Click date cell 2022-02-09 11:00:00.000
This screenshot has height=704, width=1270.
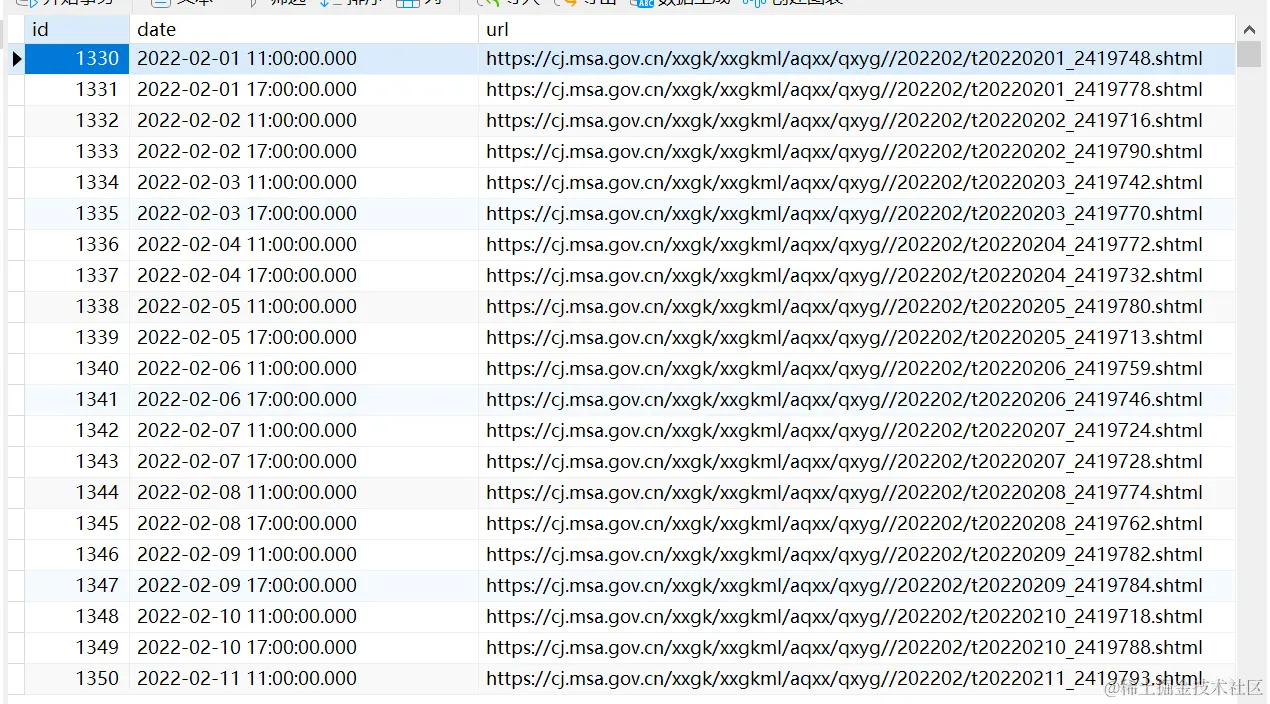click(x=304, y=555)
